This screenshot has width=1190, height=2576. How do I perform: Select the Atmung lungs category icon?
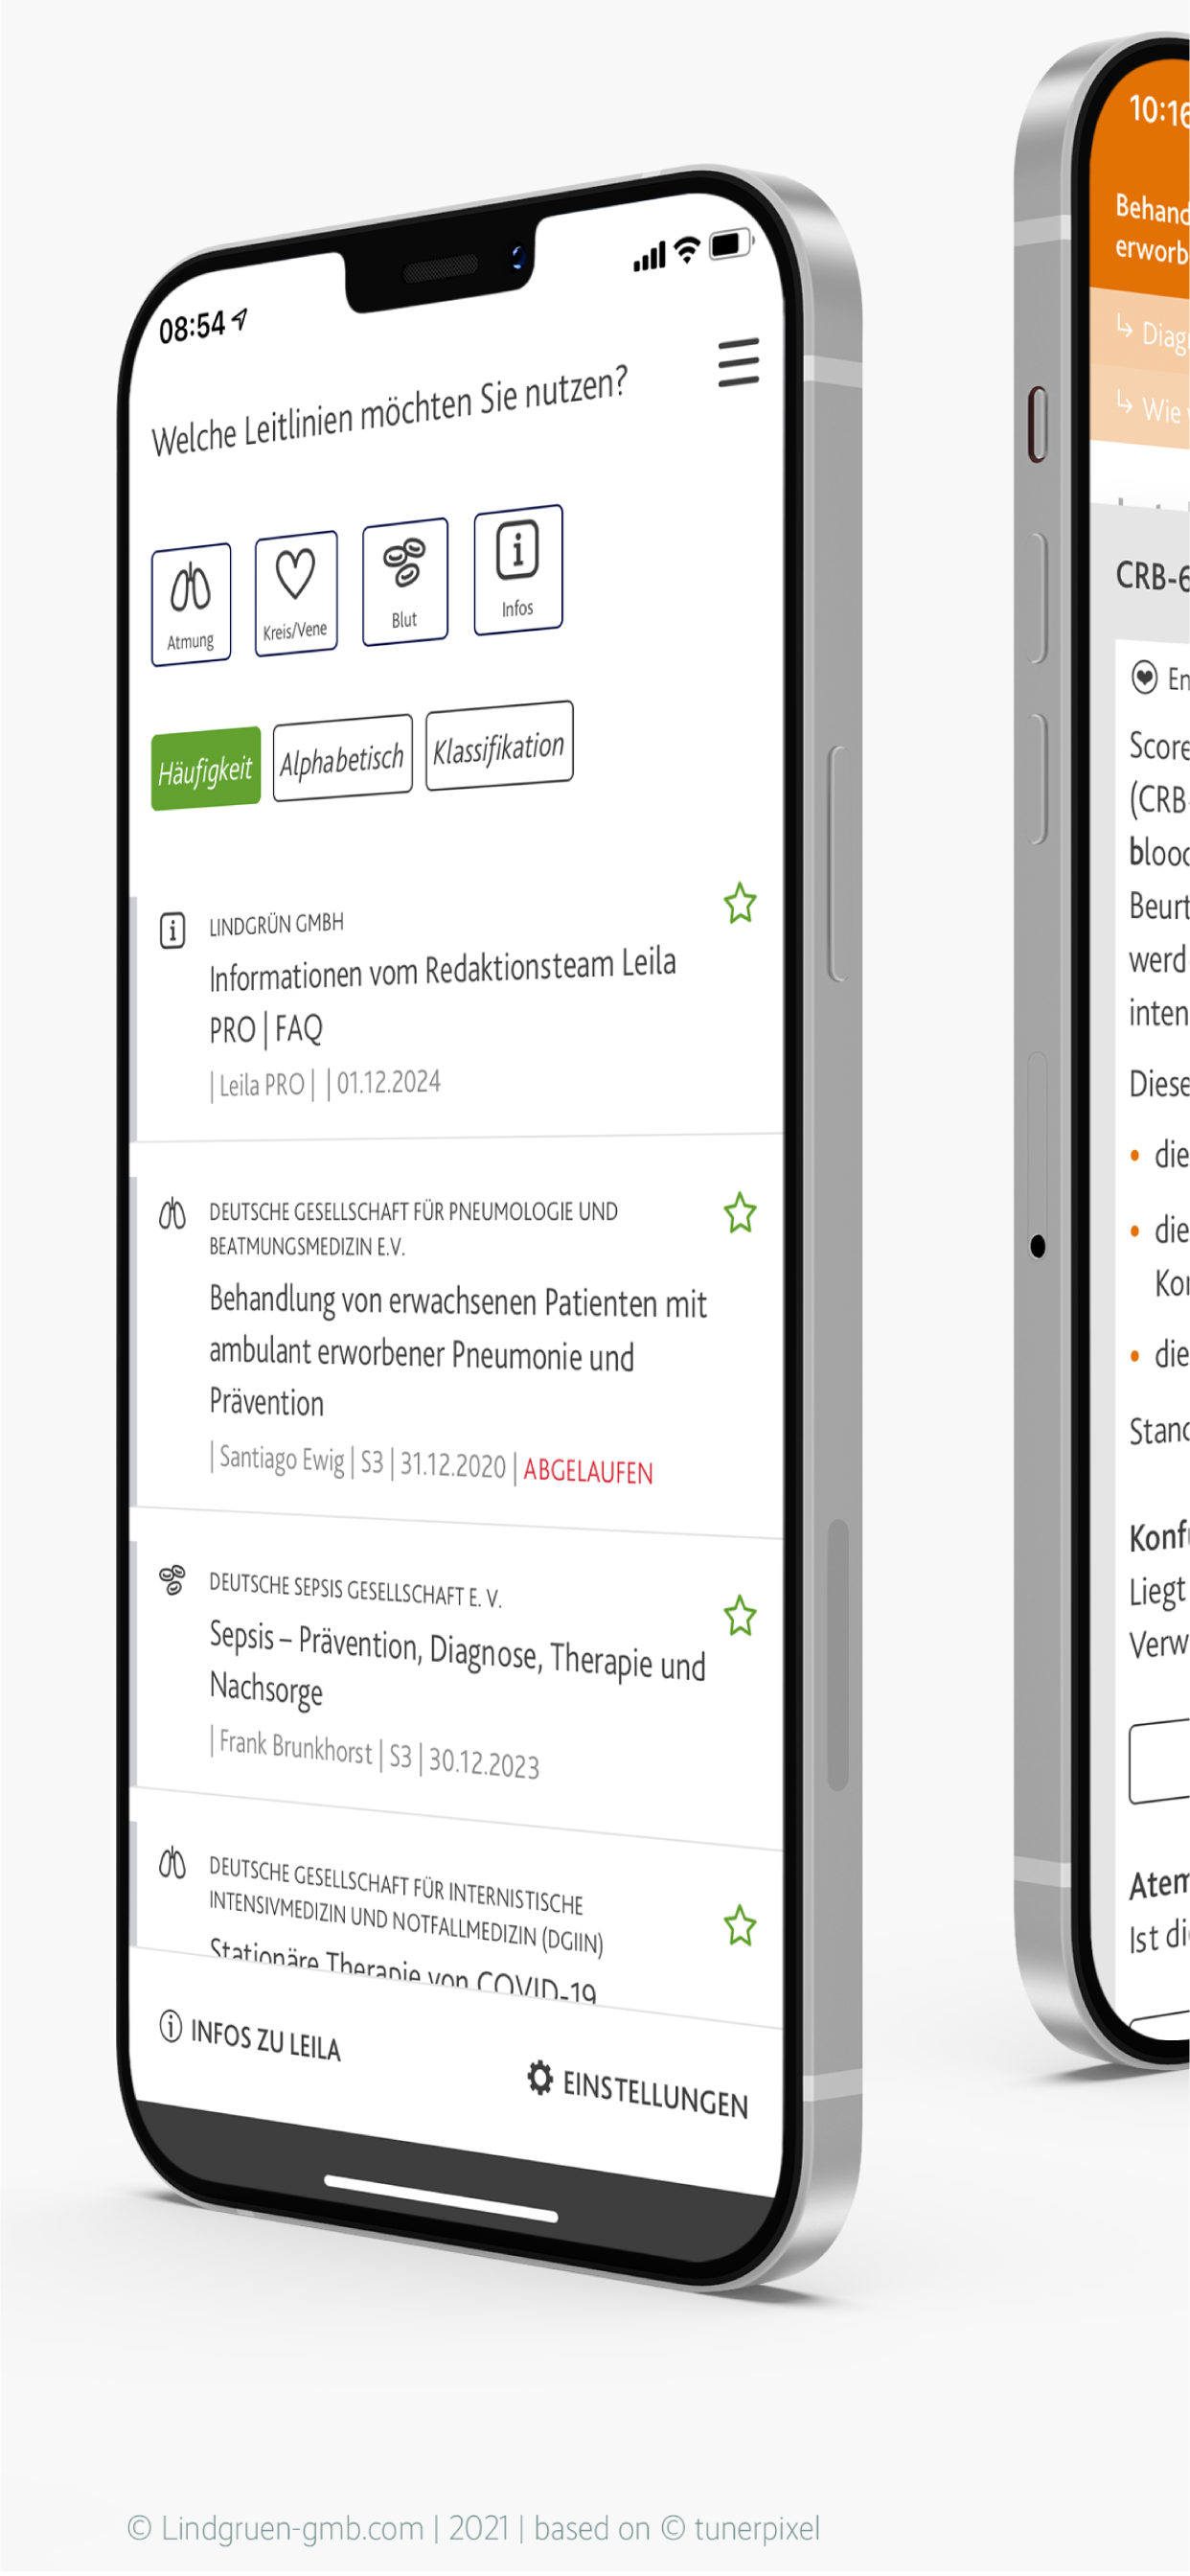(x=191, y=604)
